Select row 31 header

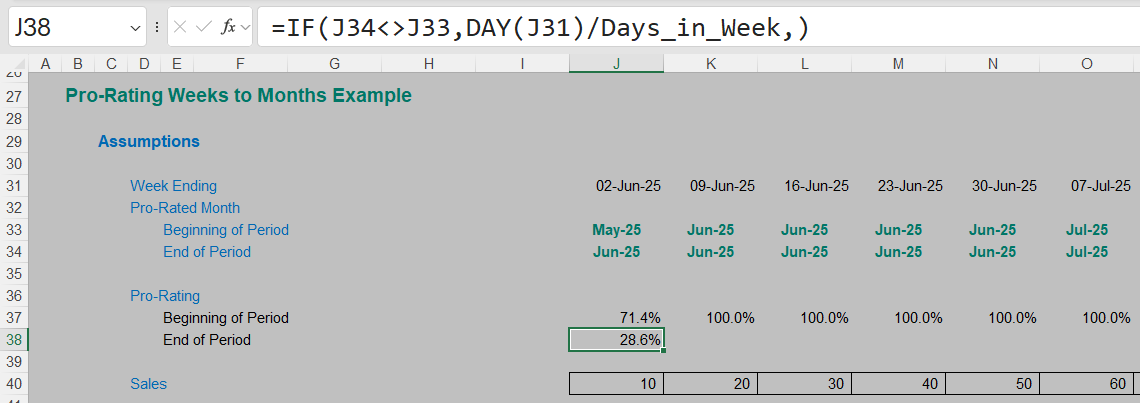(13, 186)
